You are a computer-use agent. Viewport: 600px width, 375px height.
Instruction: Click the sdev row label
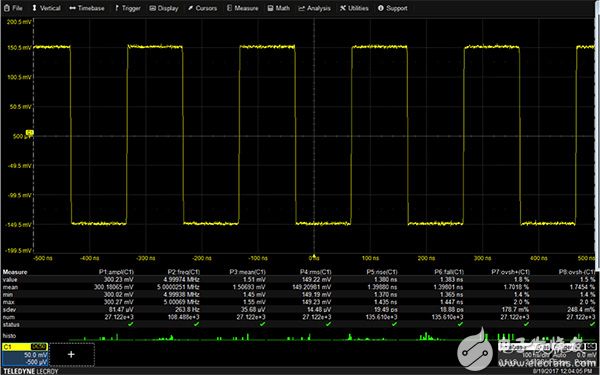click(9, 310)
